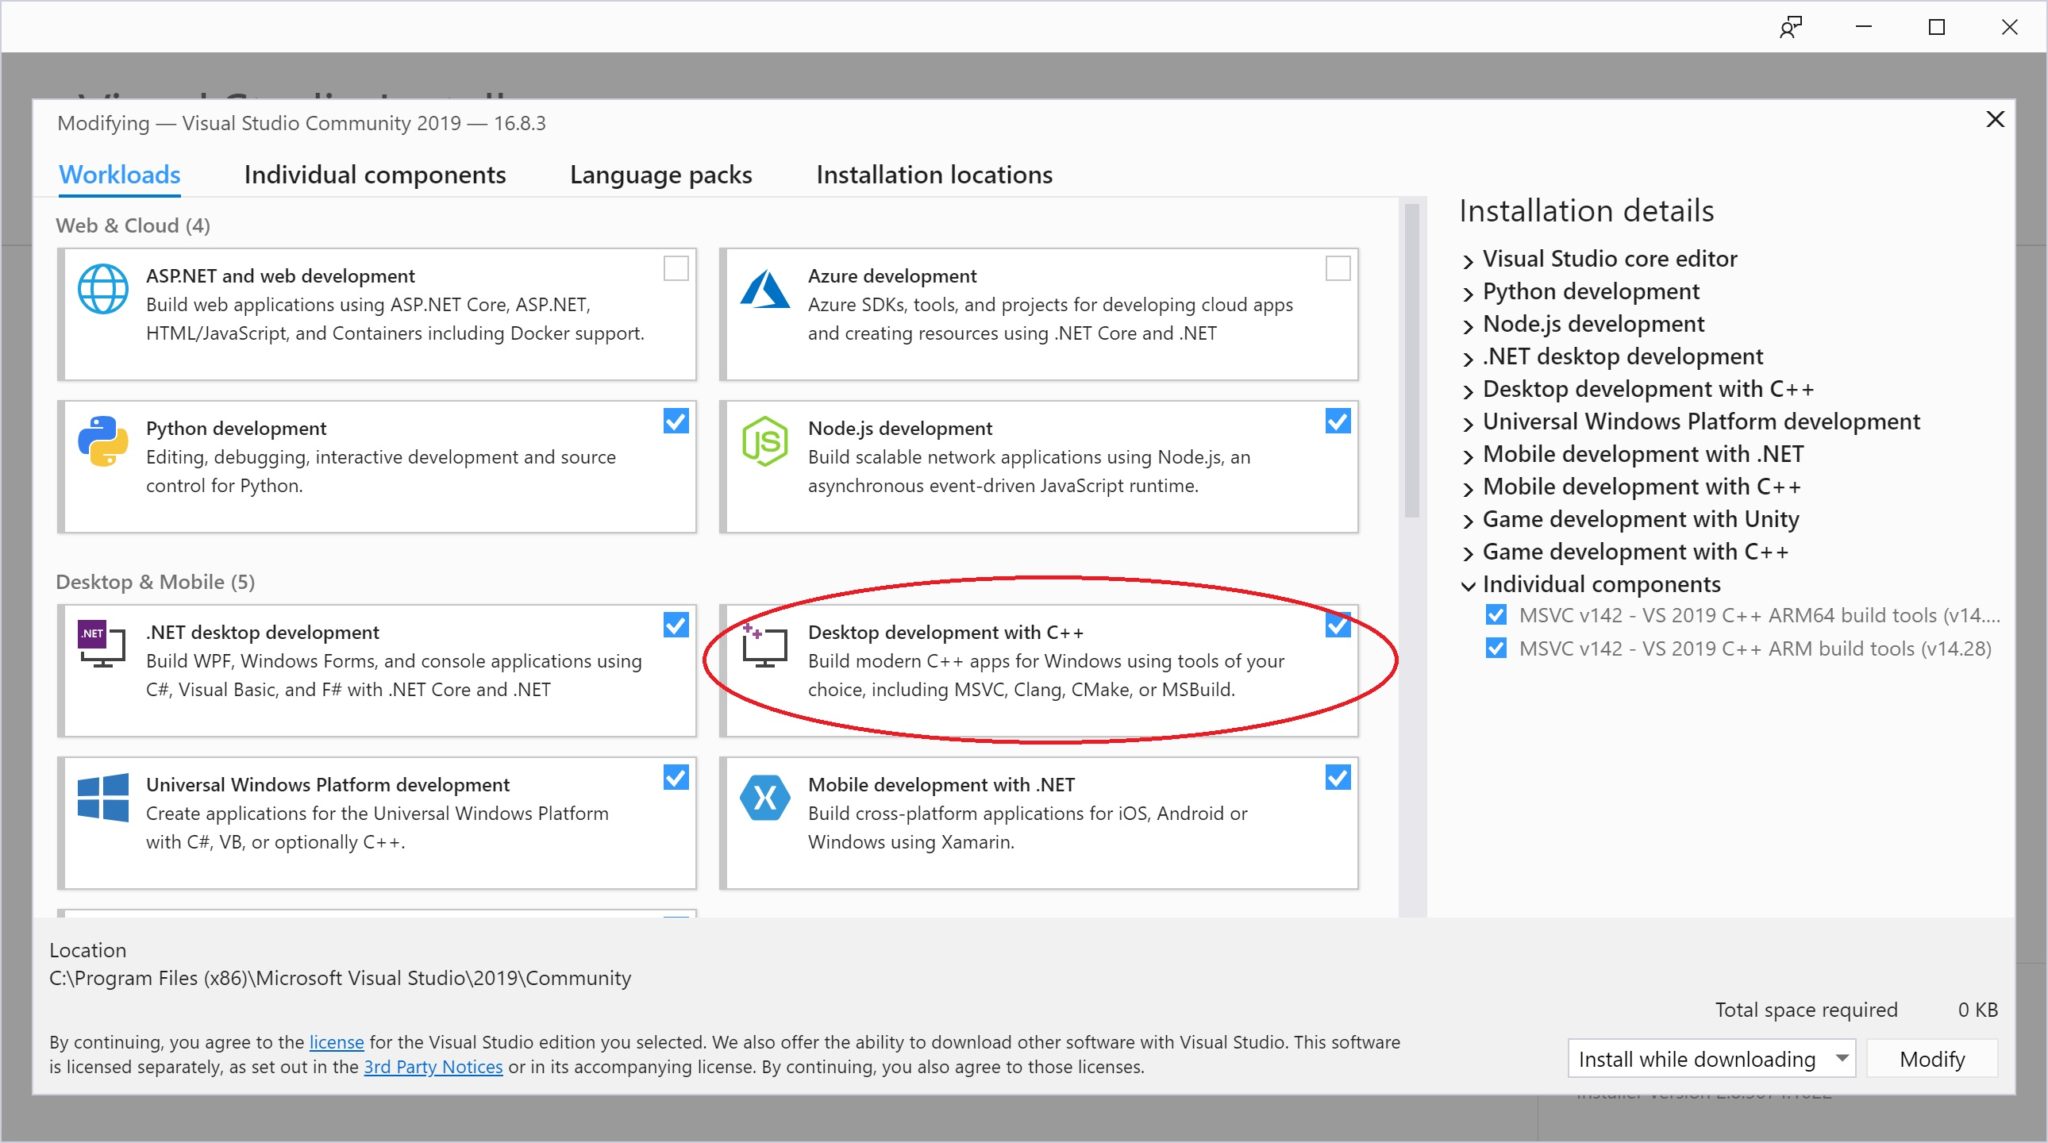This screenshot has width=2048, height=1143.
Task: Open the license link
Action: click(x=336, y=1042)
